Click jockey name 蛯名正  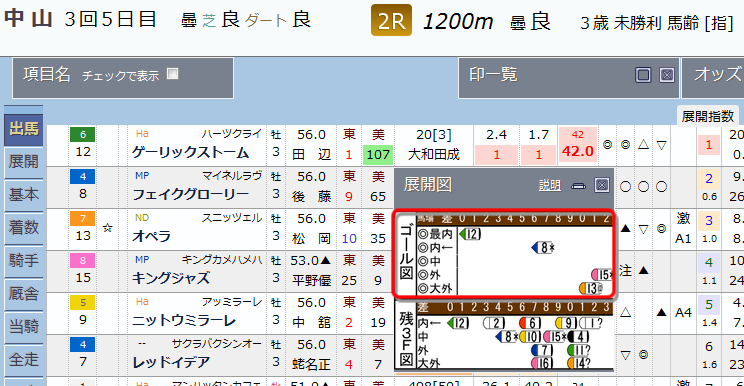pos(311,364)
